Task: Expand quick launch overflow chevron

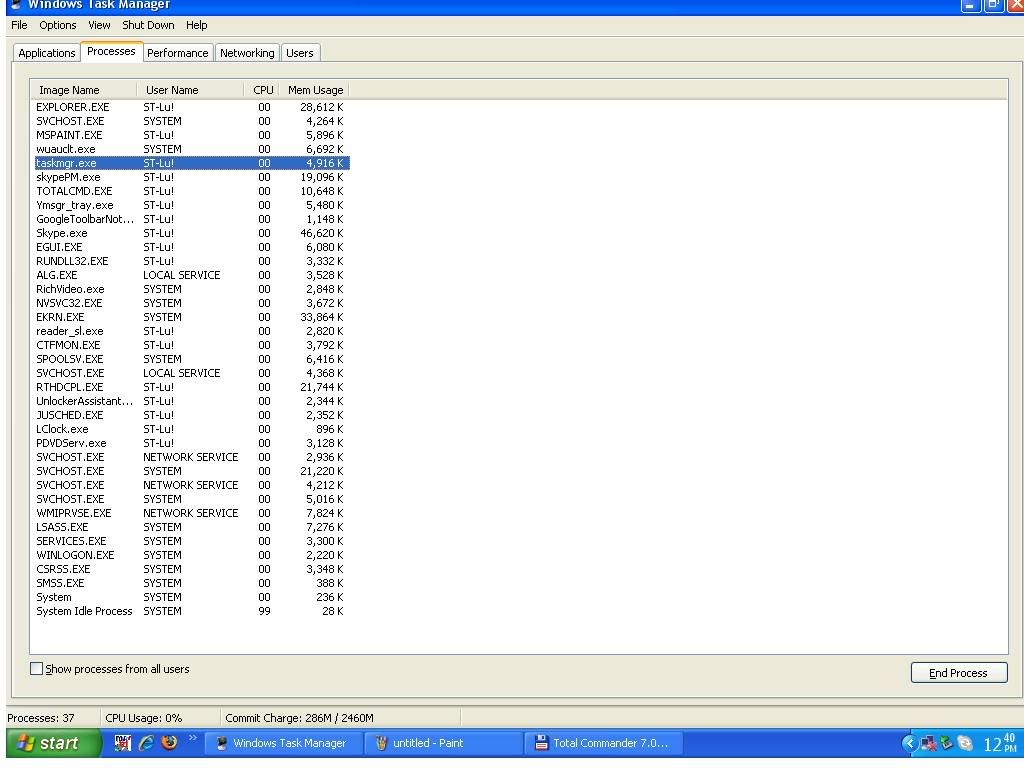Action: 193,738
